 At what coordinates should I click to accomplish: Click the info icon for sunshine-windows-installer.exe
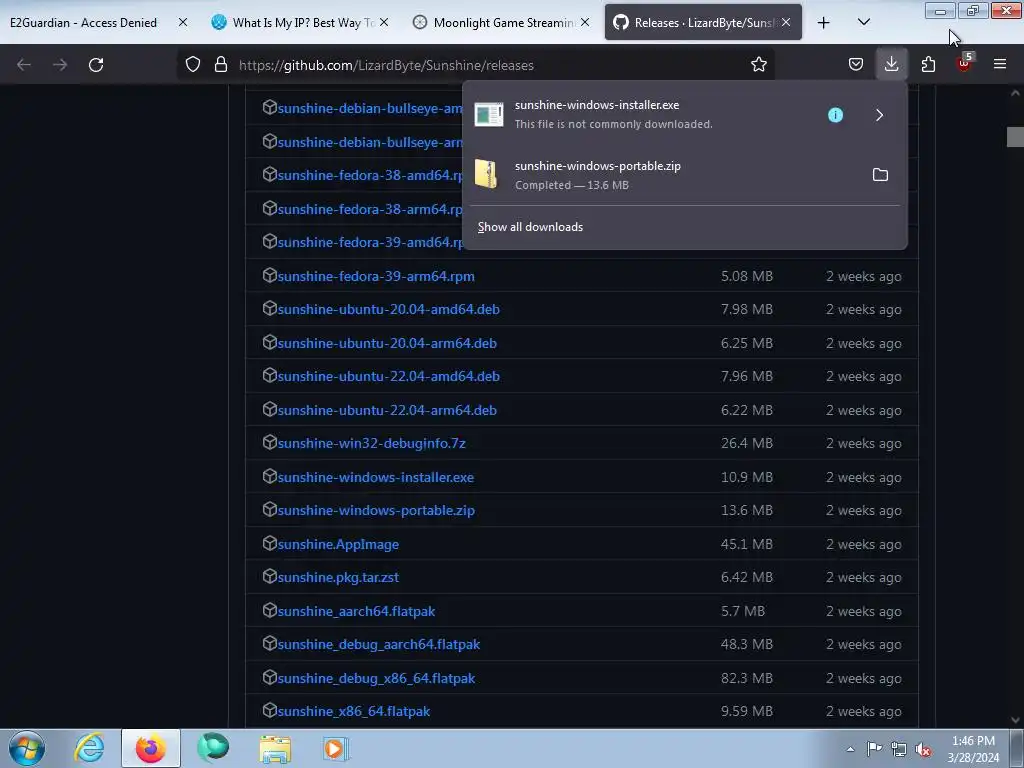(835, 115)
